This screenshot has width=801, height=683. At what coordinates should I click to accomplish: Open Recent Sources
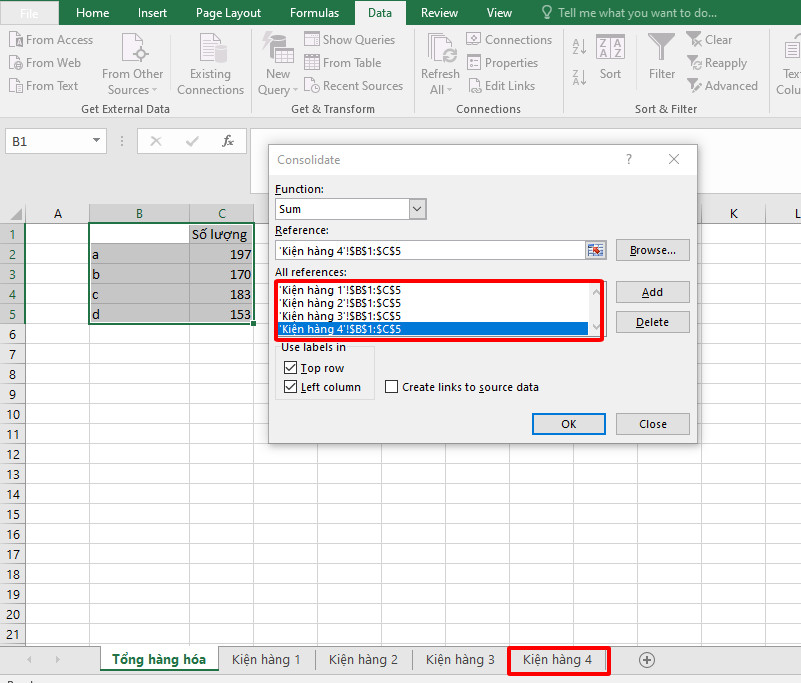354,86
